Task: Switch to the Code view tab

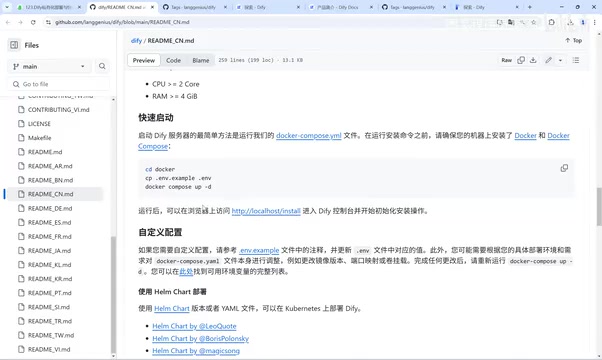Action: click(173, 60)
